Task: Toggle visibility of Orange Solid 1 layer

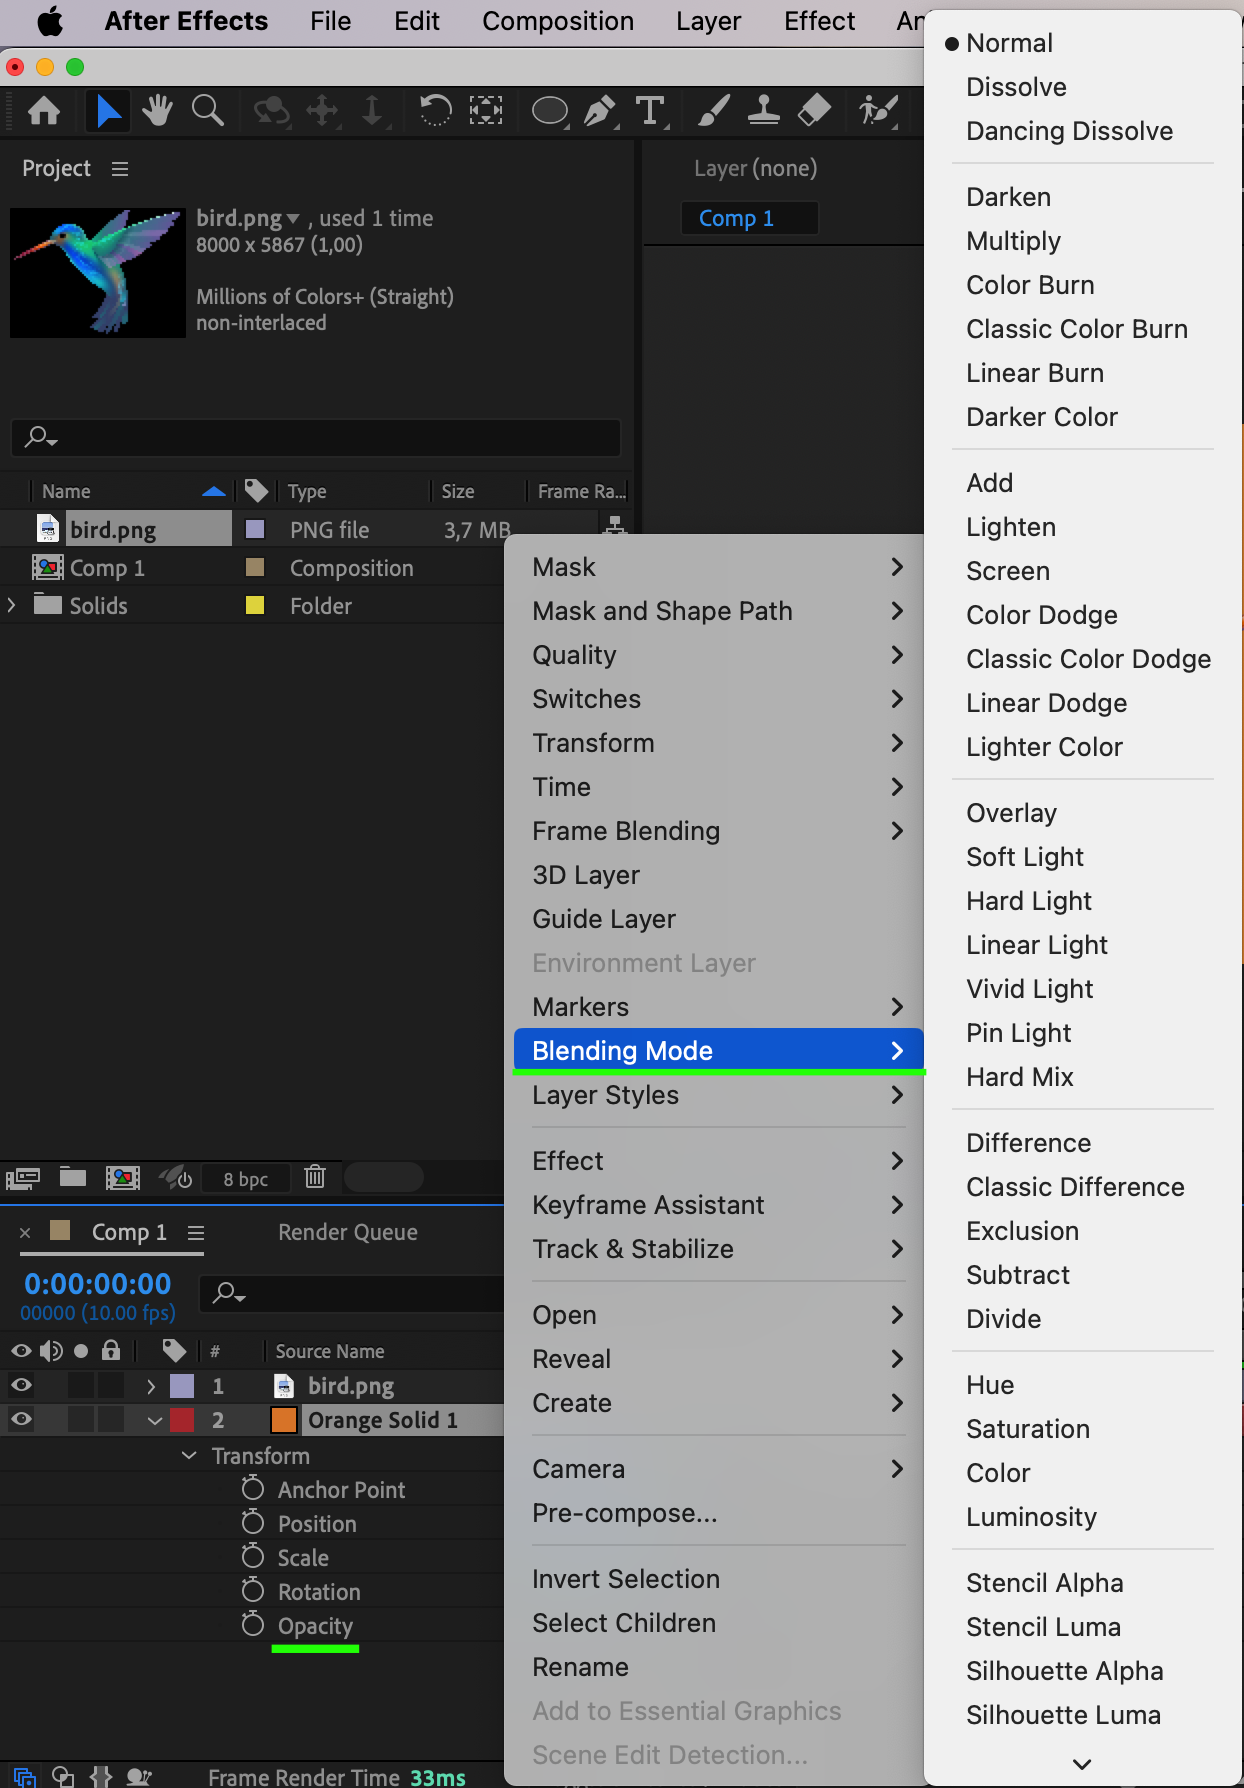Action: (21, 1419)
